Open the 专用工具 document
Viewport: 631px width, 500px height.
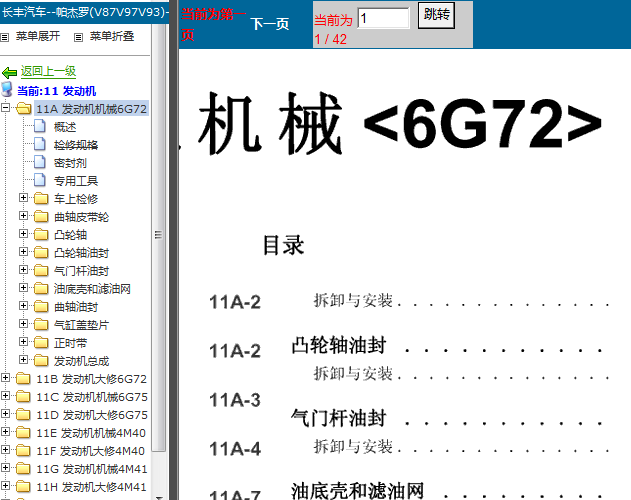pyautogui.click(x=76, y=181)
